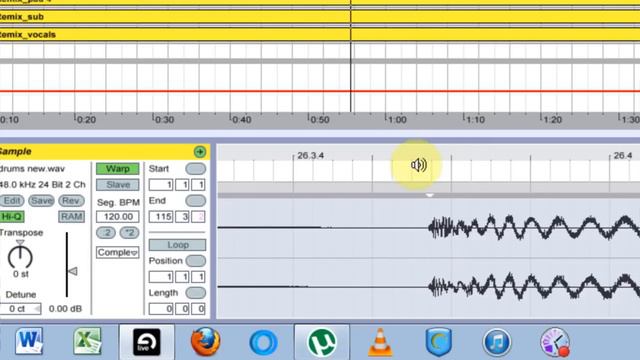
Task: Open the Complex warp mode dropdown
Action: point(118,253)
